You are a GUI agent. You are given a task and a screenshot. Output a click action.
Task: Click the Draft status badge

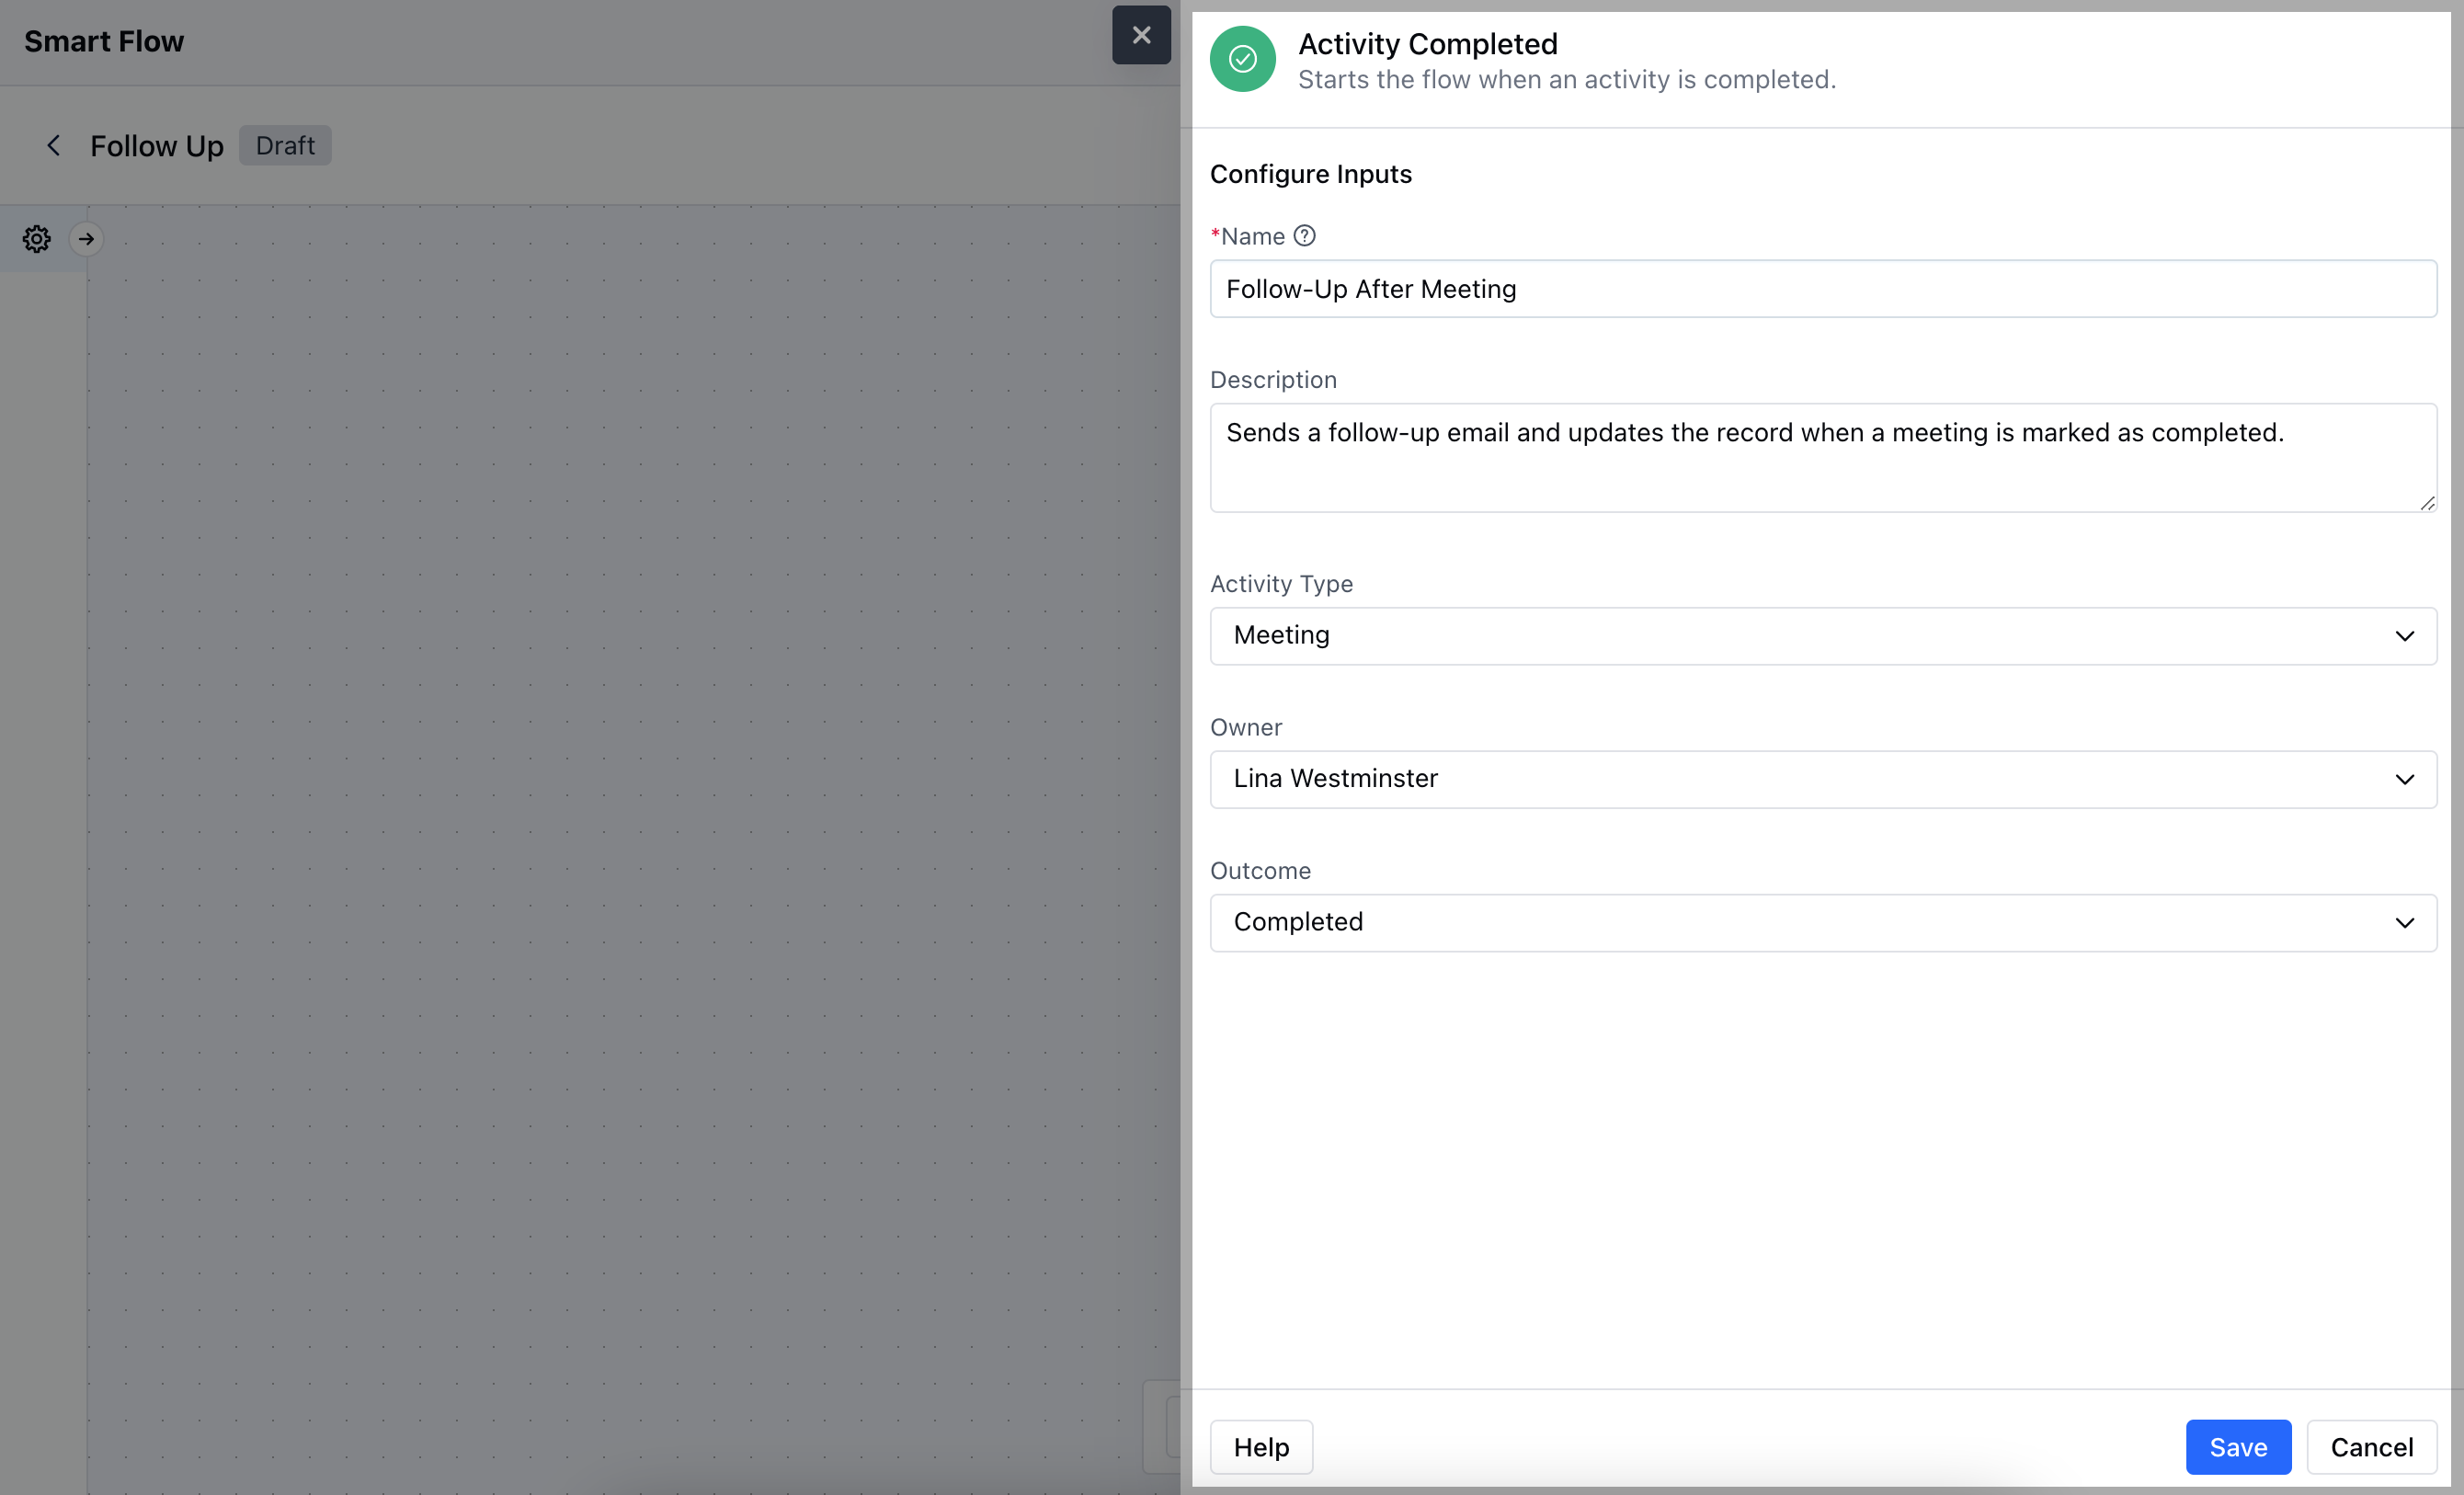coord(285,146)
